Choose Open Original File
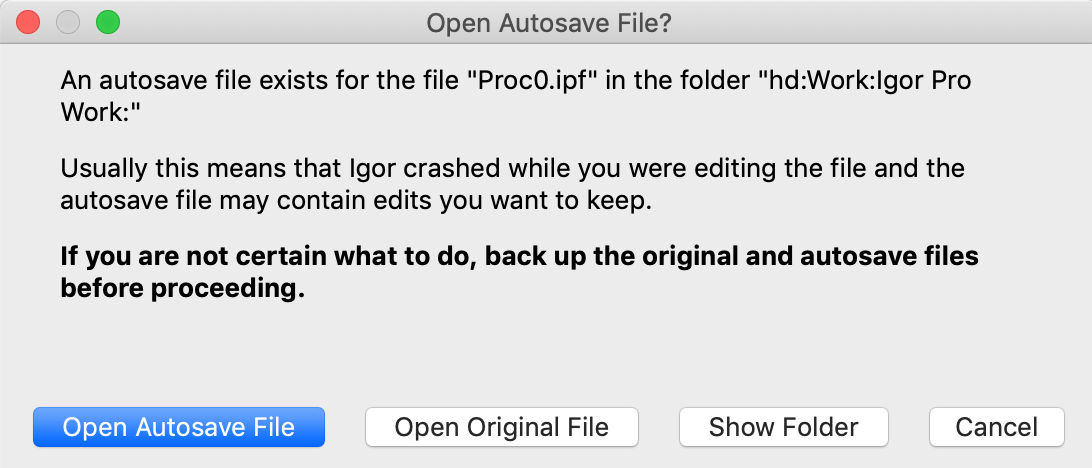This screenshot has width=1092, height=468. tap(501, 427)
